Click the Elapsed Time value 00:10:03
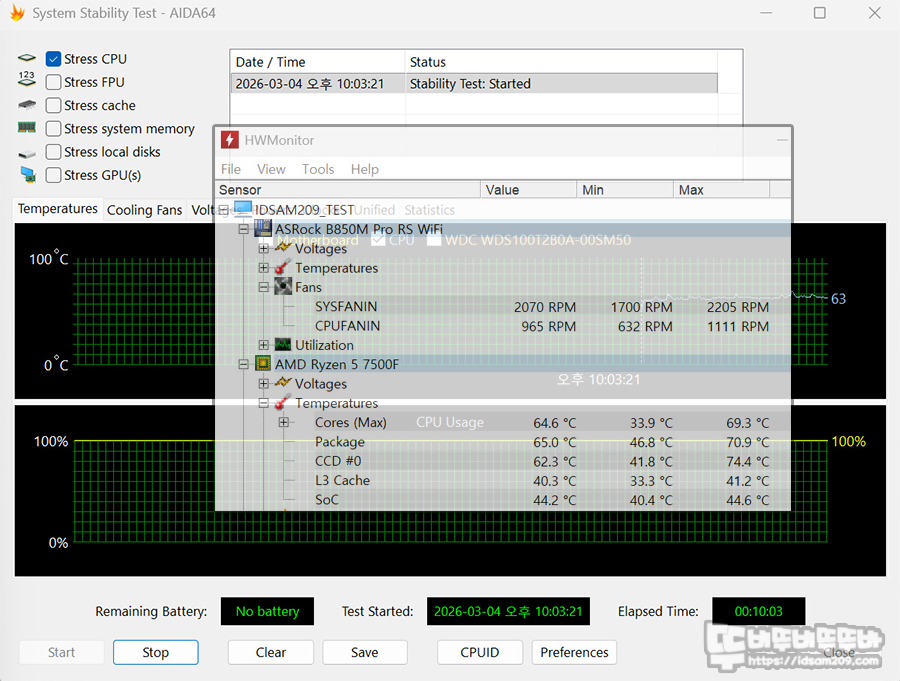The image size is (900, 681). [x=758, y=611]
